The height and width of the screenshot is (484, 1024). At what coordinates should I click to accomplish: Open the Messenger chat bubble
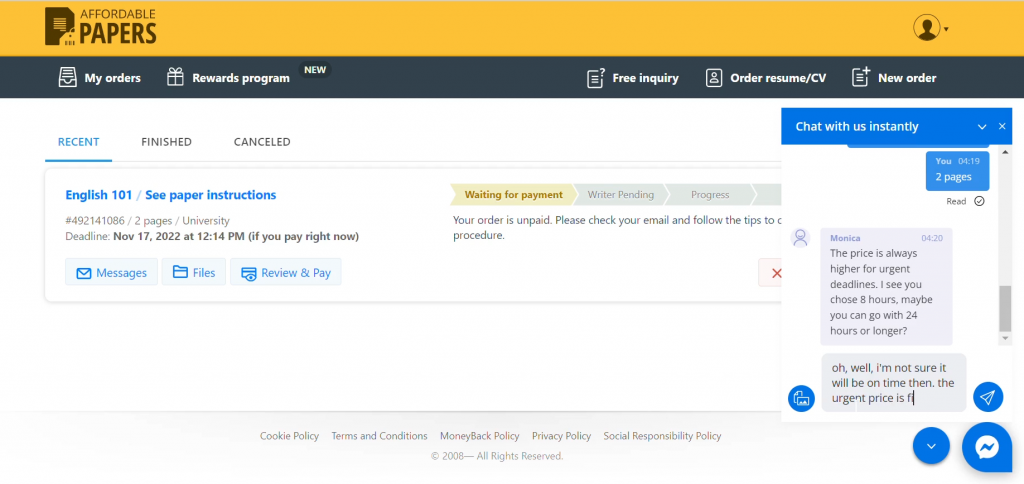[x=987, y=447]
